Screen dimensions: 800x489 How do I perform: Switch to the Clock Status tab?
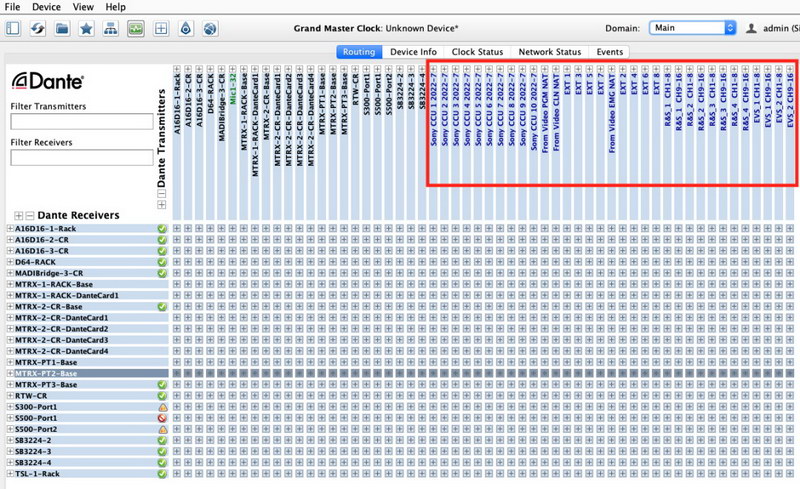[477, 52]
